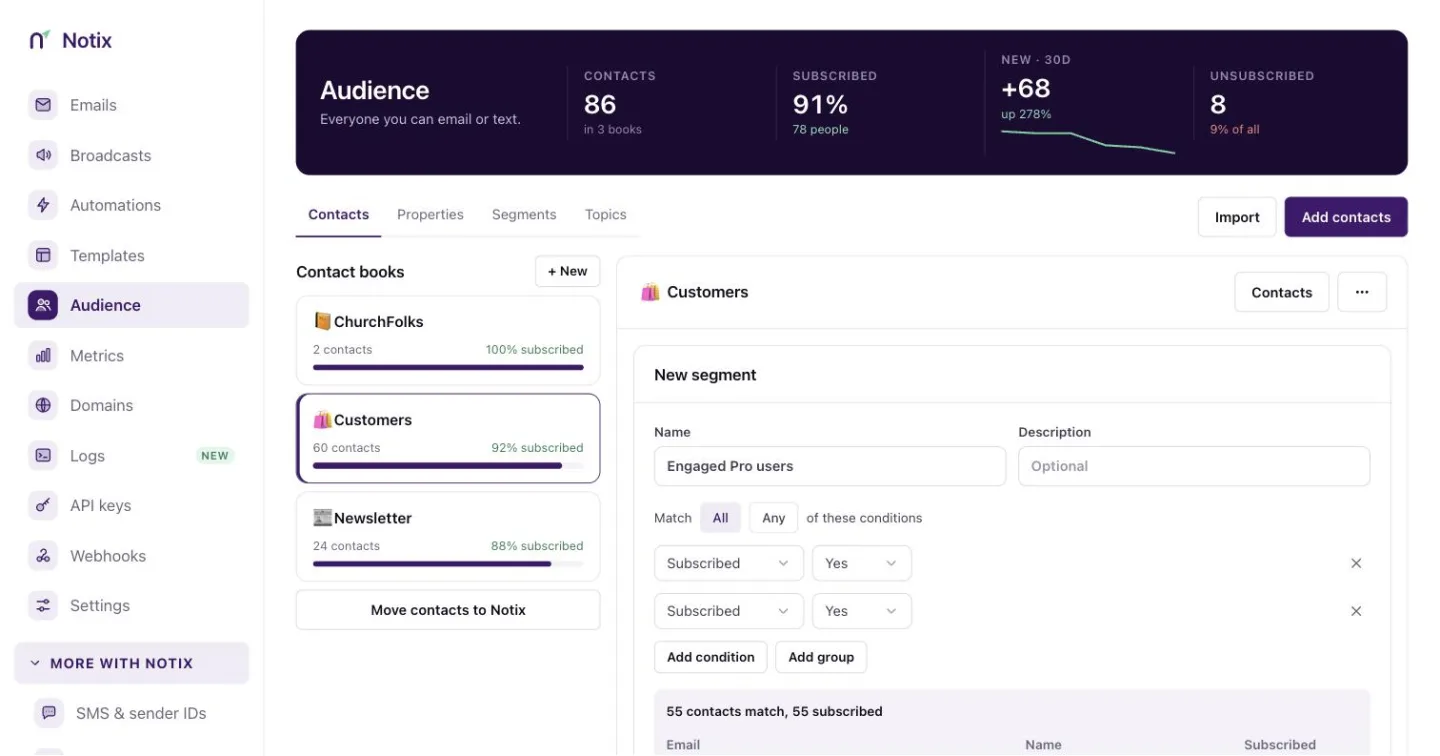1440x756 pixels.
Task: Click the SMS & sender IDs chat icon
Action: (49, 713)
